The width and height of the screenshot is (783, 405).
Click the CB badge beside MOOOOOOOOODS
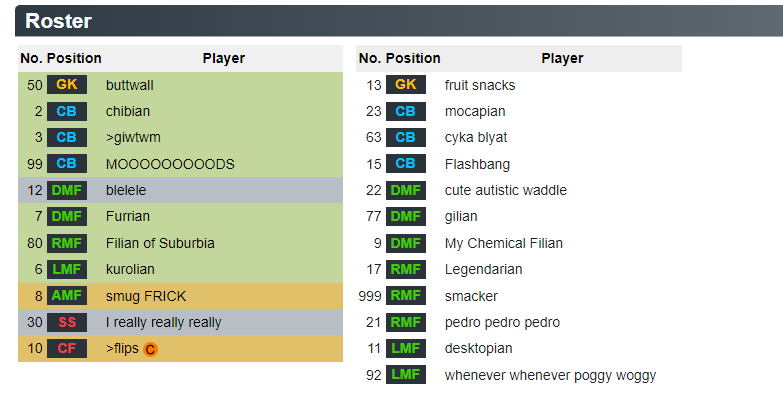(67, 164)
